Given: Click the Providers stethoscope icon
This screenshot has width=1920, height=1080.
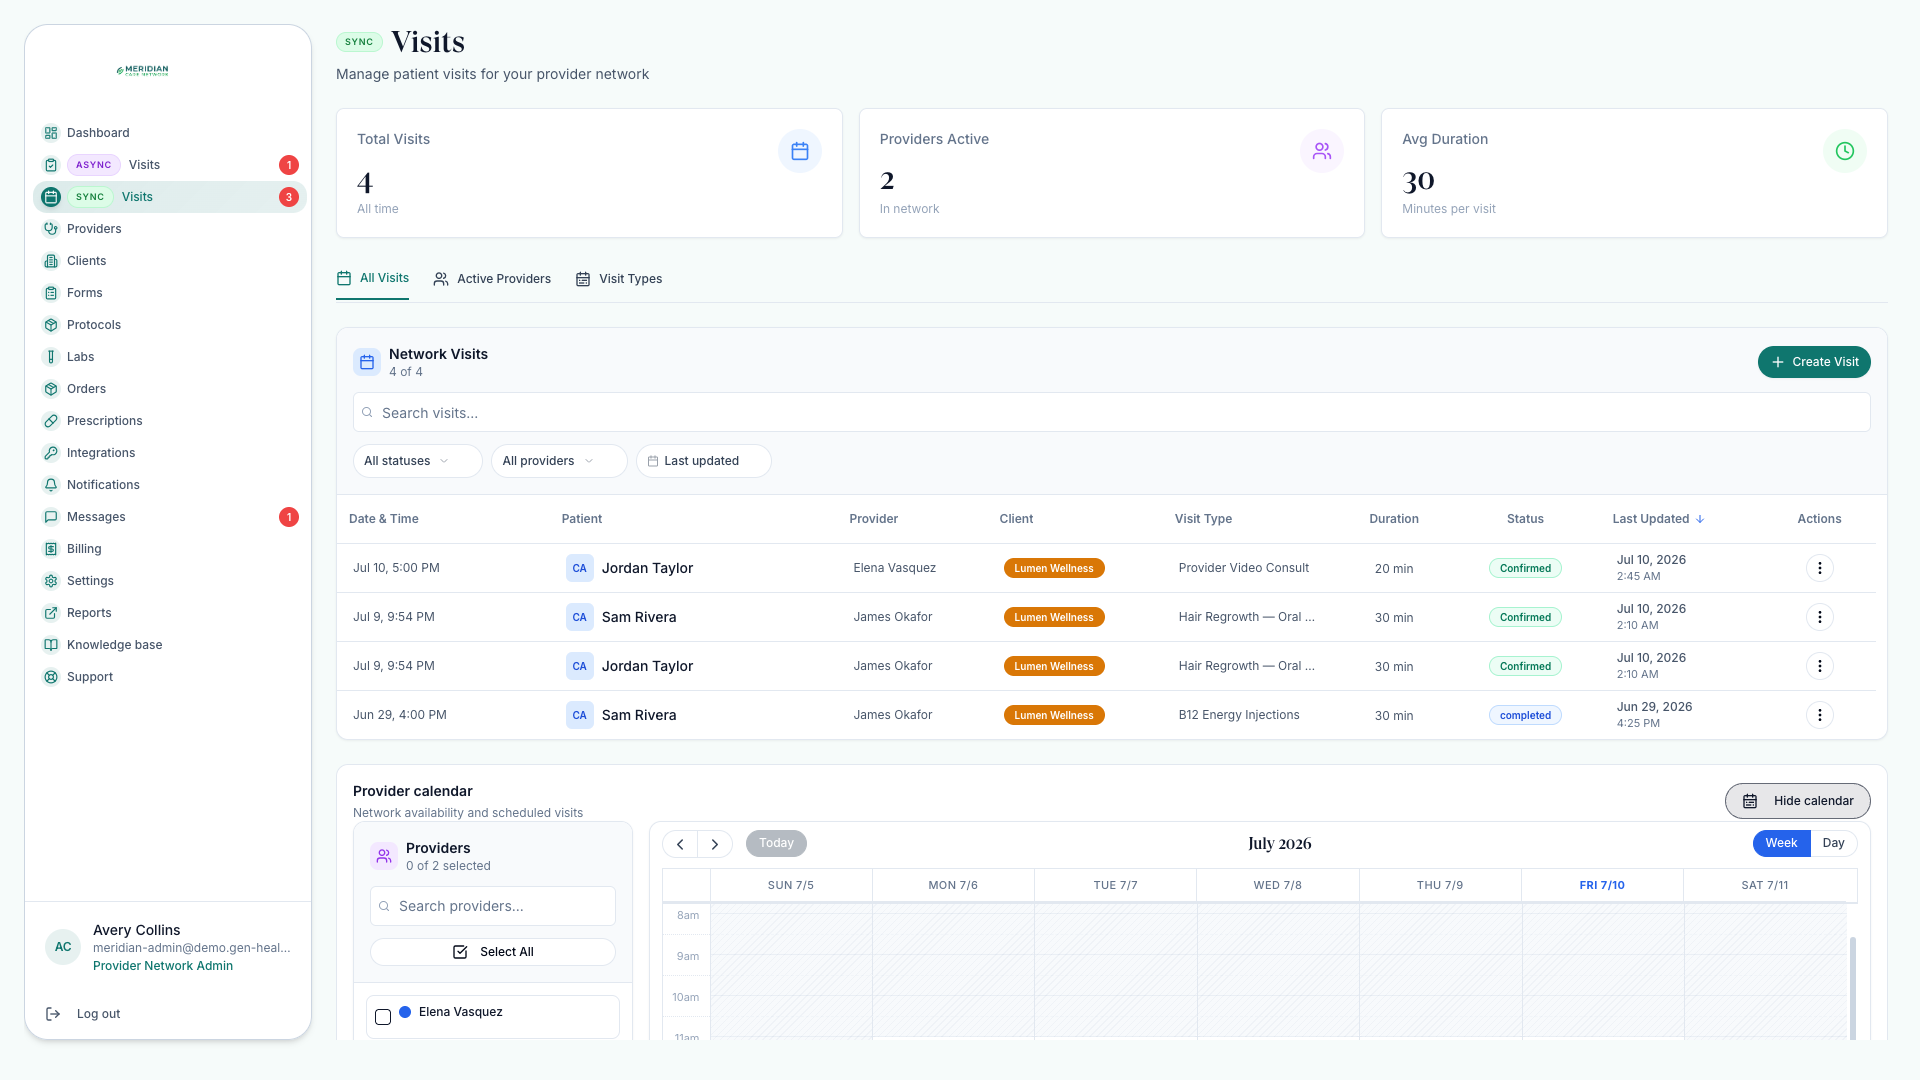Looking at the screenshot, I should coord(51,229).
